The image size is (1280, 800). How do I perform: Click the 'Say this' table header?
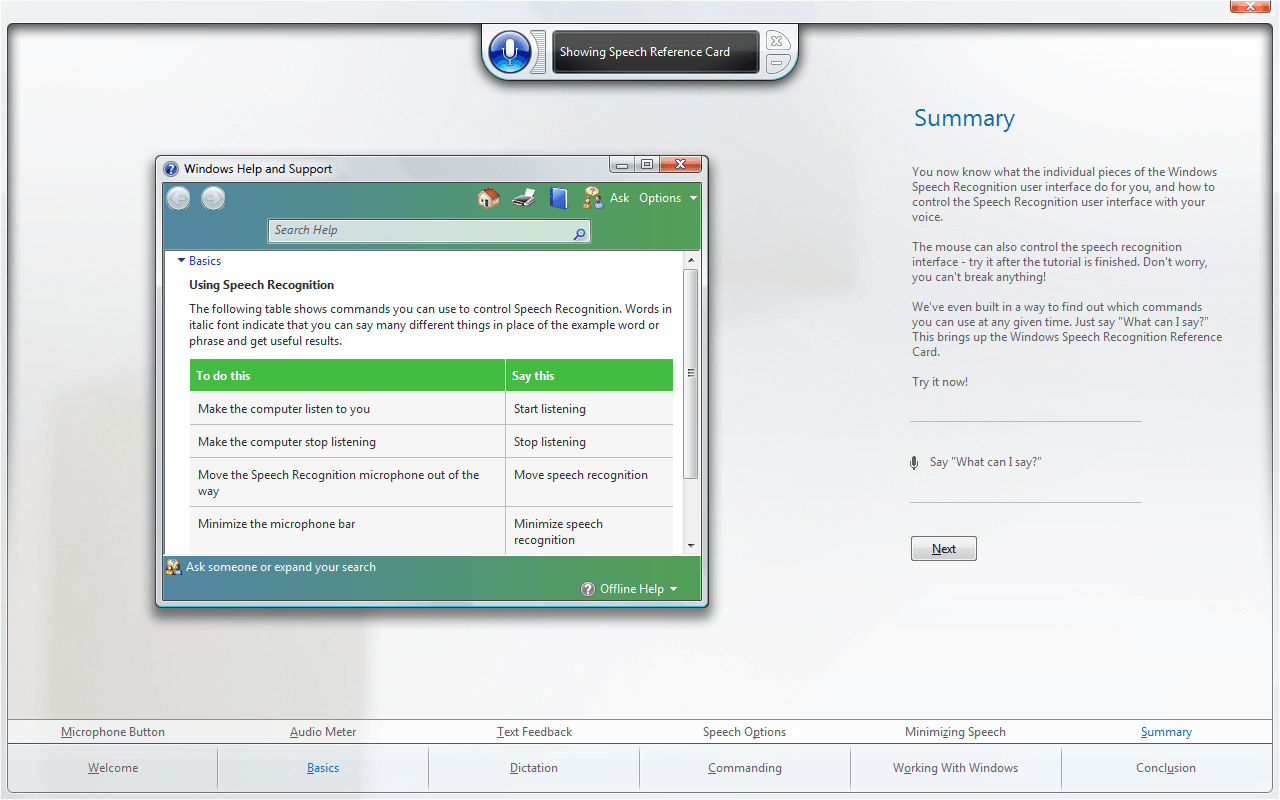click(x=589, y=376)
